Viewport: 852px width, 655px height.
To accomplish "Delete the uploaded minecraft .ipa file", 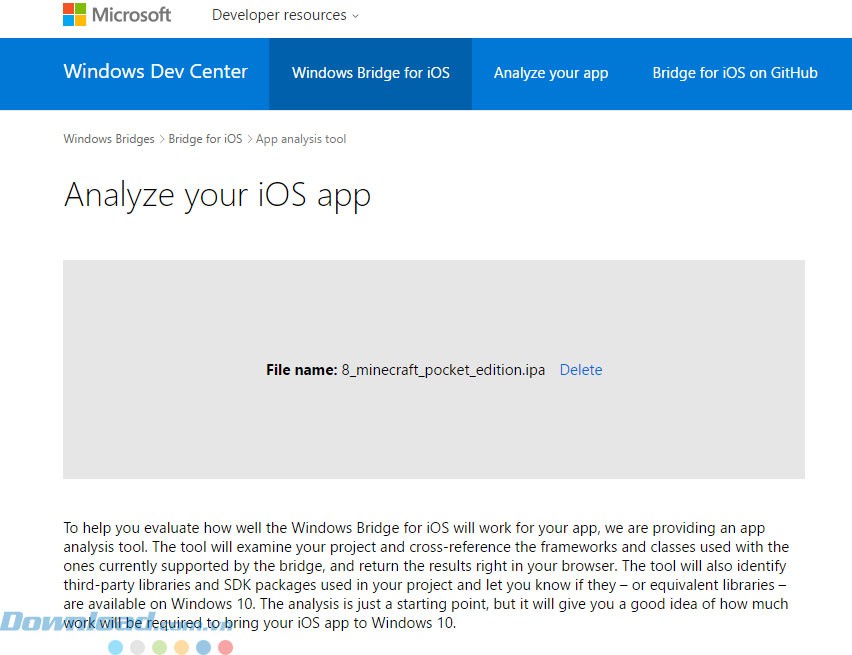I will point(581,370).
